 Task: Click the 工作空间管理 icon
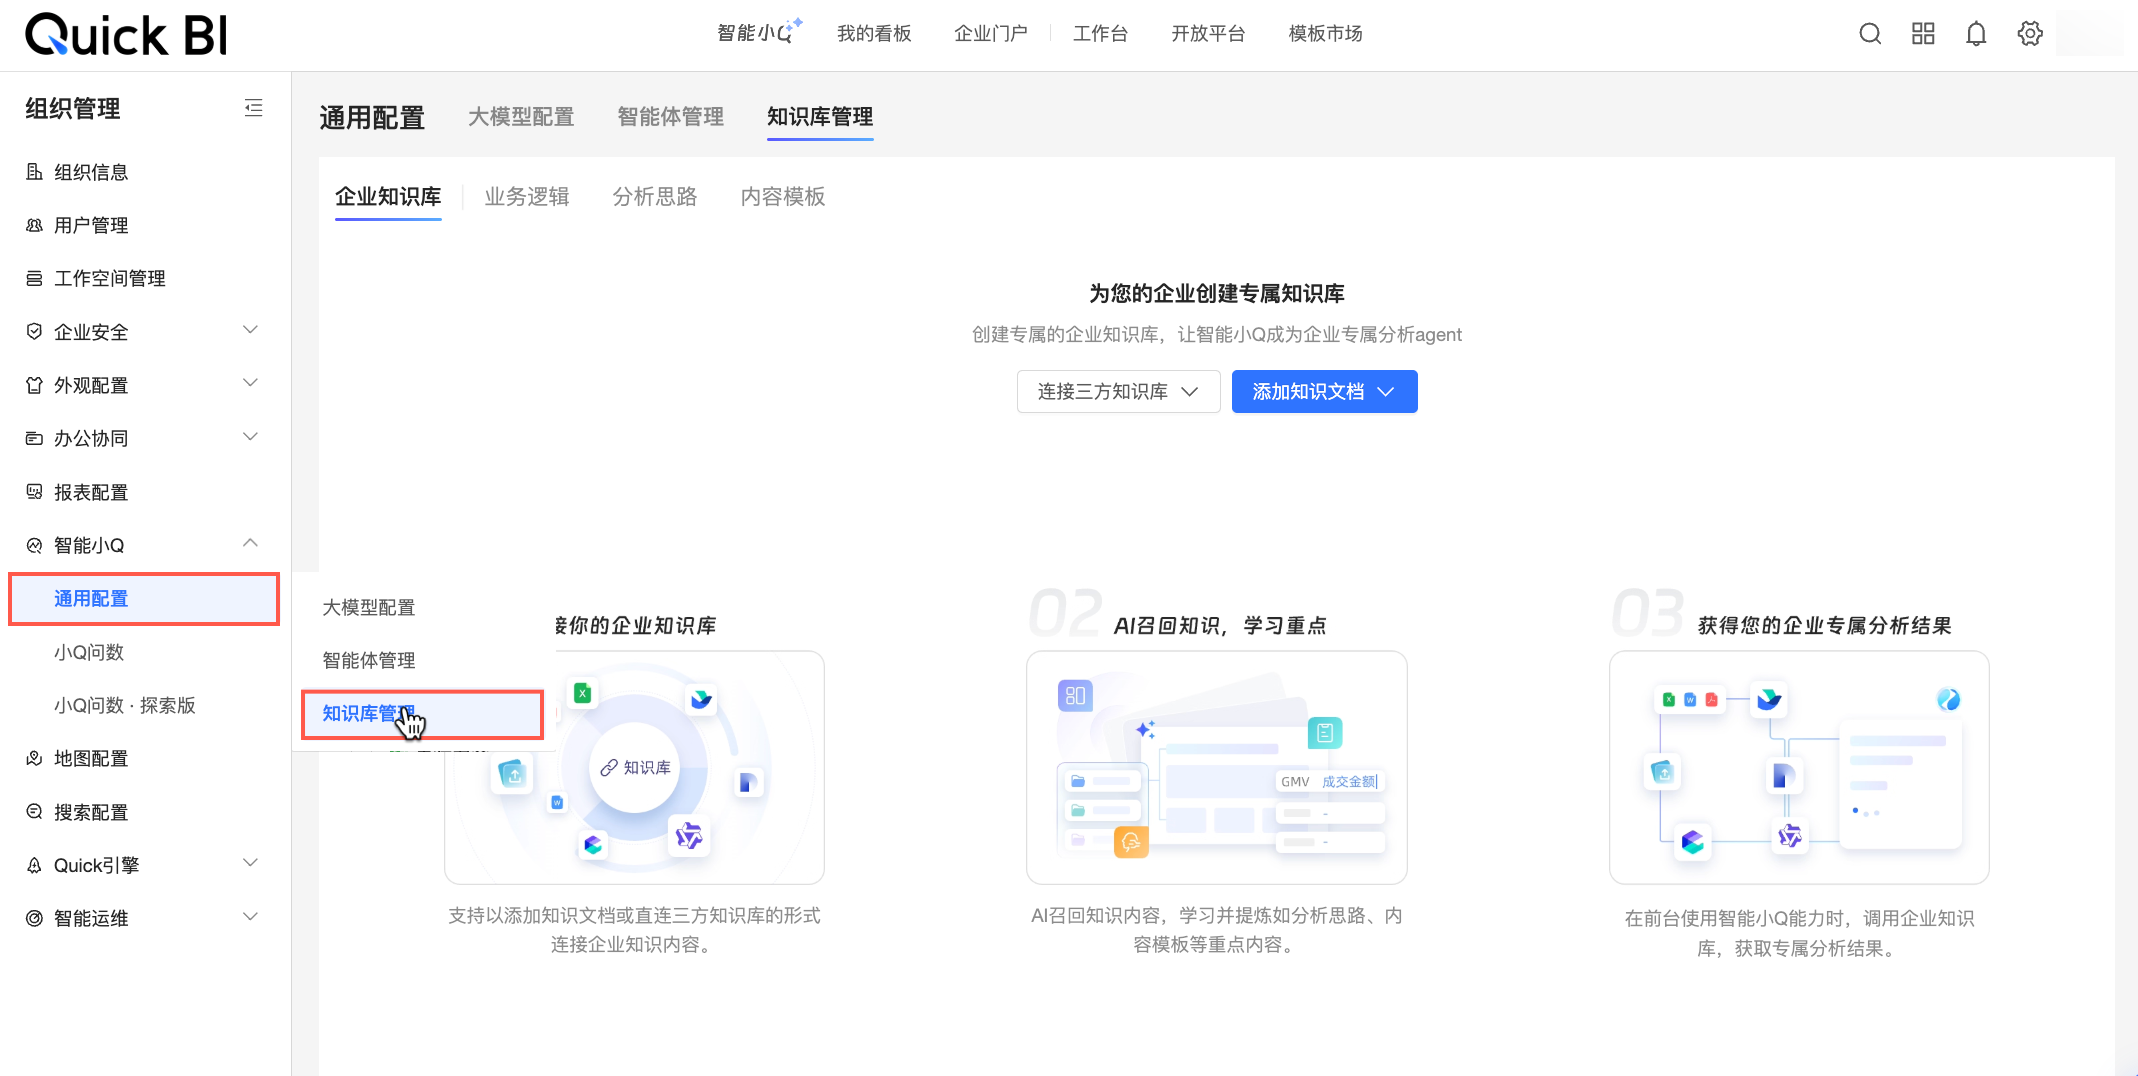[x=34, y=278]
